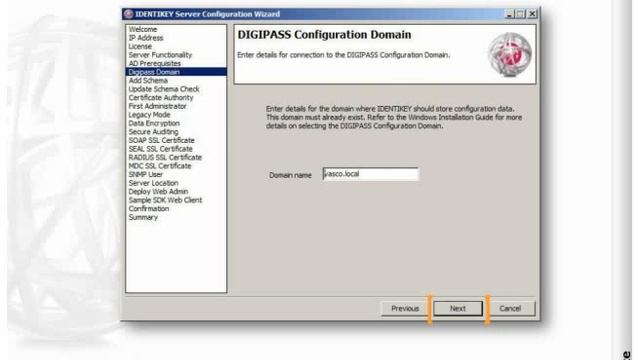Click the Domain name label

point(290,175)
